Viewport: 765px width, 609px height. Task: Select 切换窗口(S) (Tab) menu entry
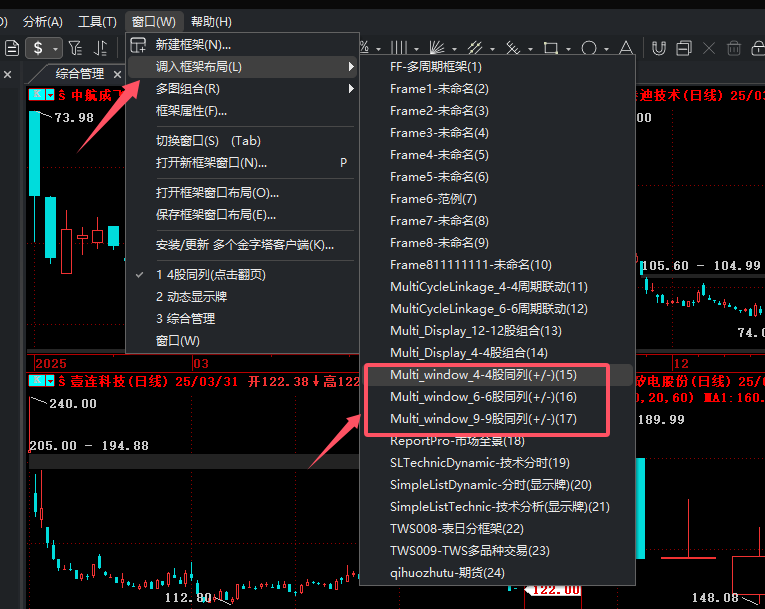[242, 141]
